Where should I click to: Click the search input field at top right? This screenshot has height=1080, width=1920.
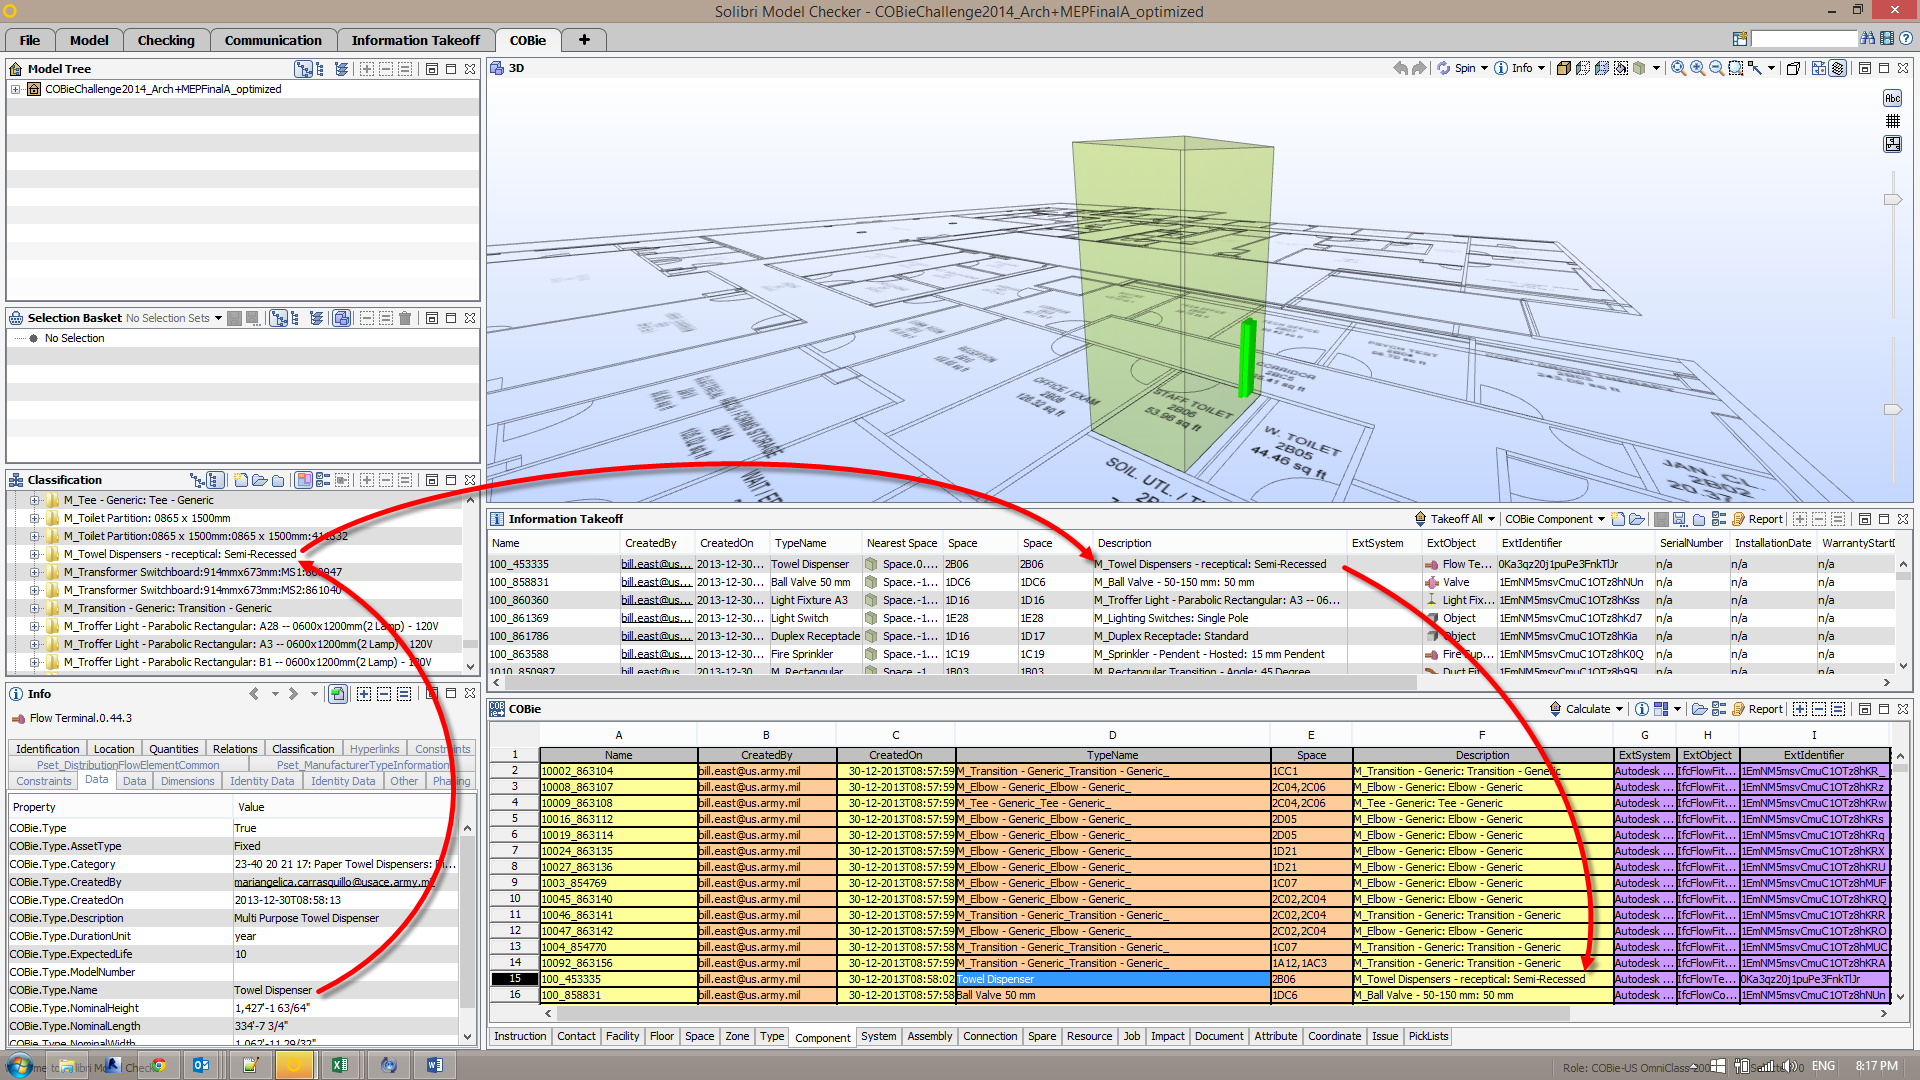[1803, 39]
